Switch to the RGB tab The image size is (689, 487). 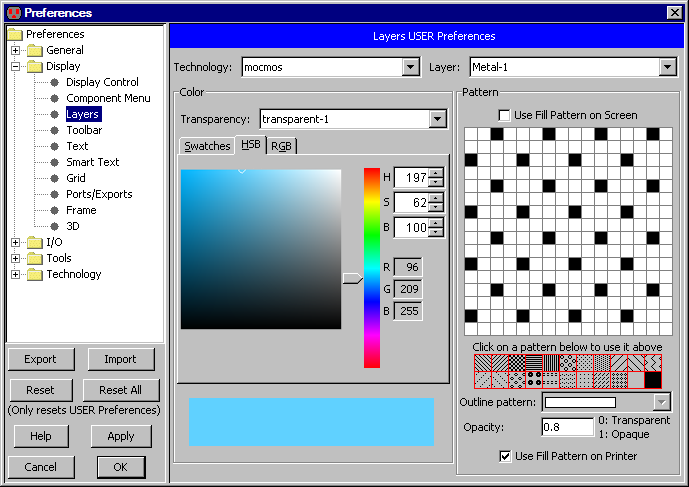[x=281, y=146]
